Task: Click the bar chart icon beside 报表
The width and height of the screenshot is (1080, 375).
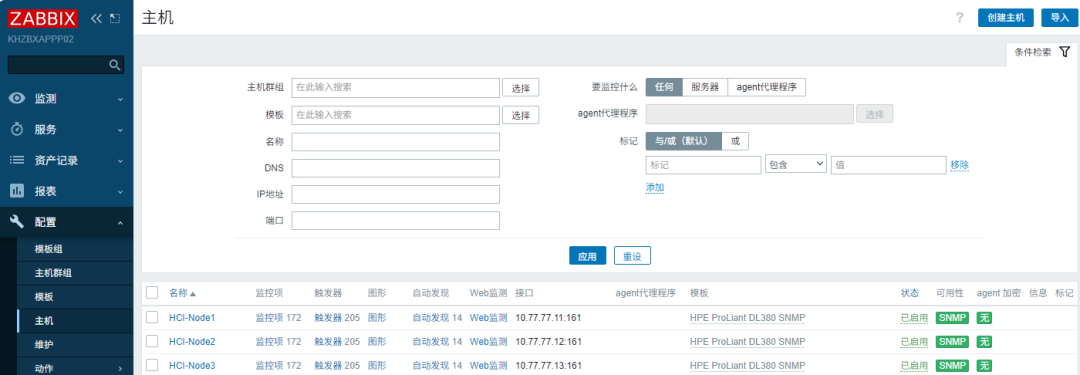Action: click(17, 190)
